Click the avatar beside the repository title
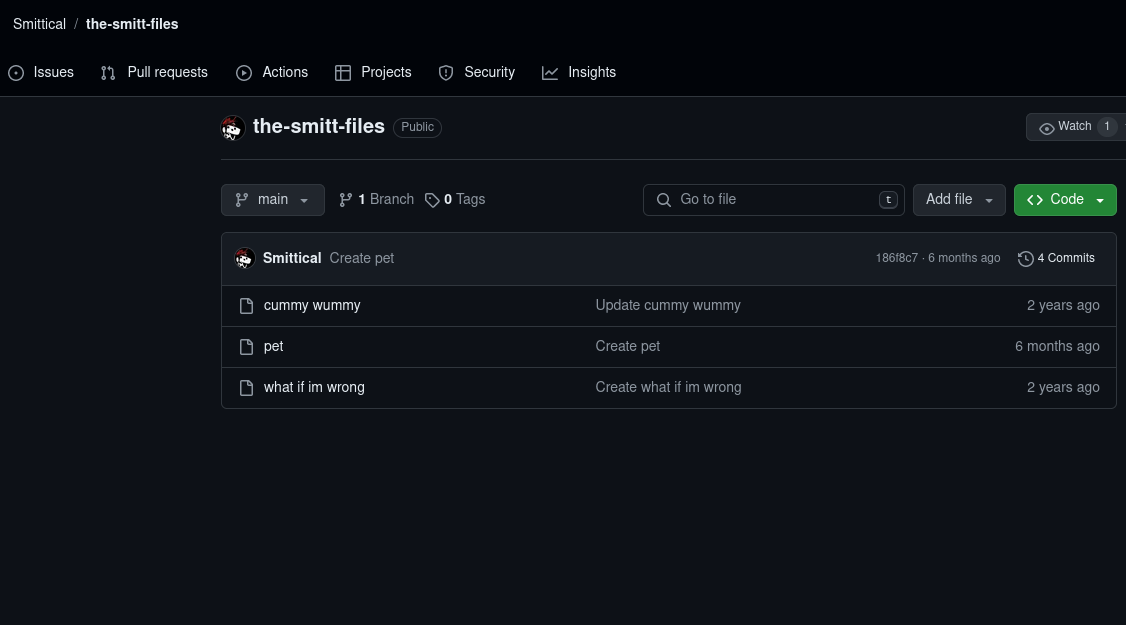Image resolution: width=1126 pixels, height=625 pixels. point(233,127)
